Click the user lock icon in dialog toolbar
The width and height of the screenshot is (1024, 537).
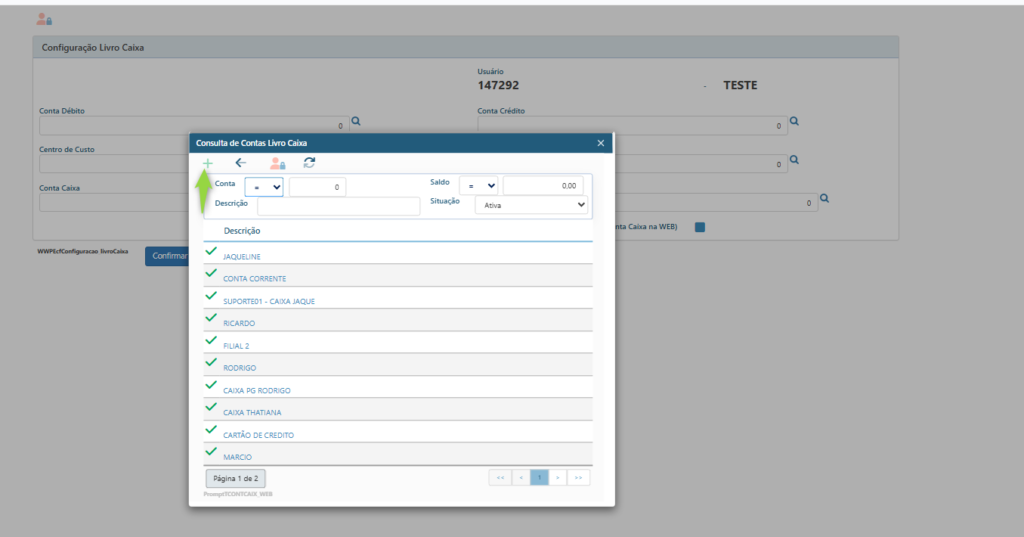(x=277, y=163)
